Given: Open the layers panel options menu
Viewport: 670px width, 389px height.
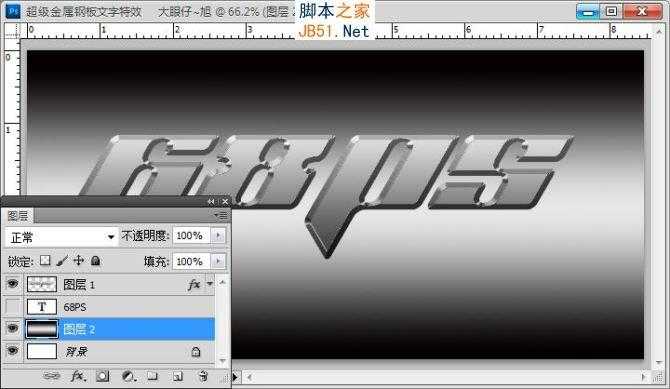Looking at the screenshot, I should (x=221, y=215).
